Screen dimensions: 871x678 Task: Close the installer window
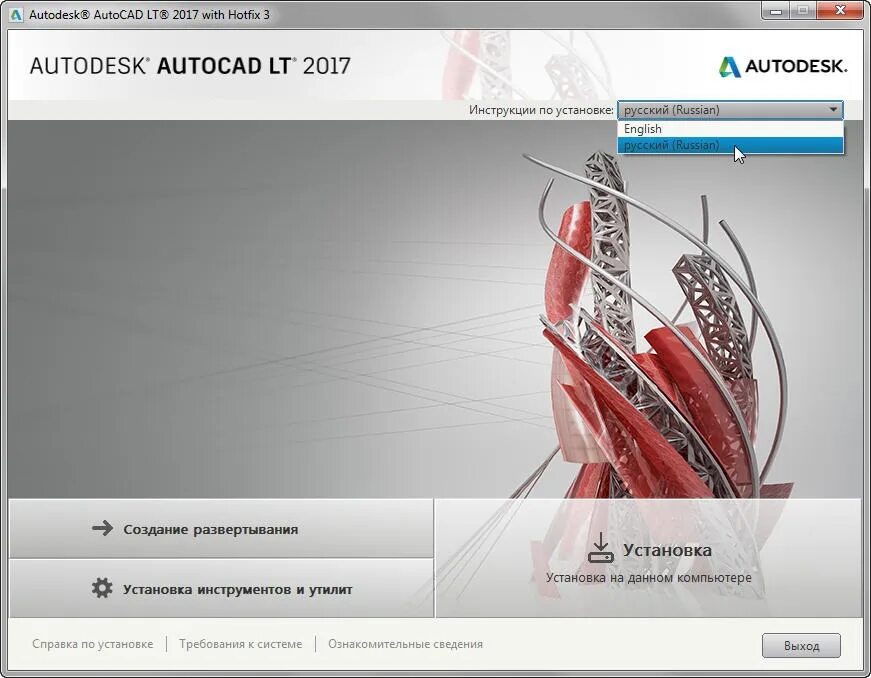(841, 10)
